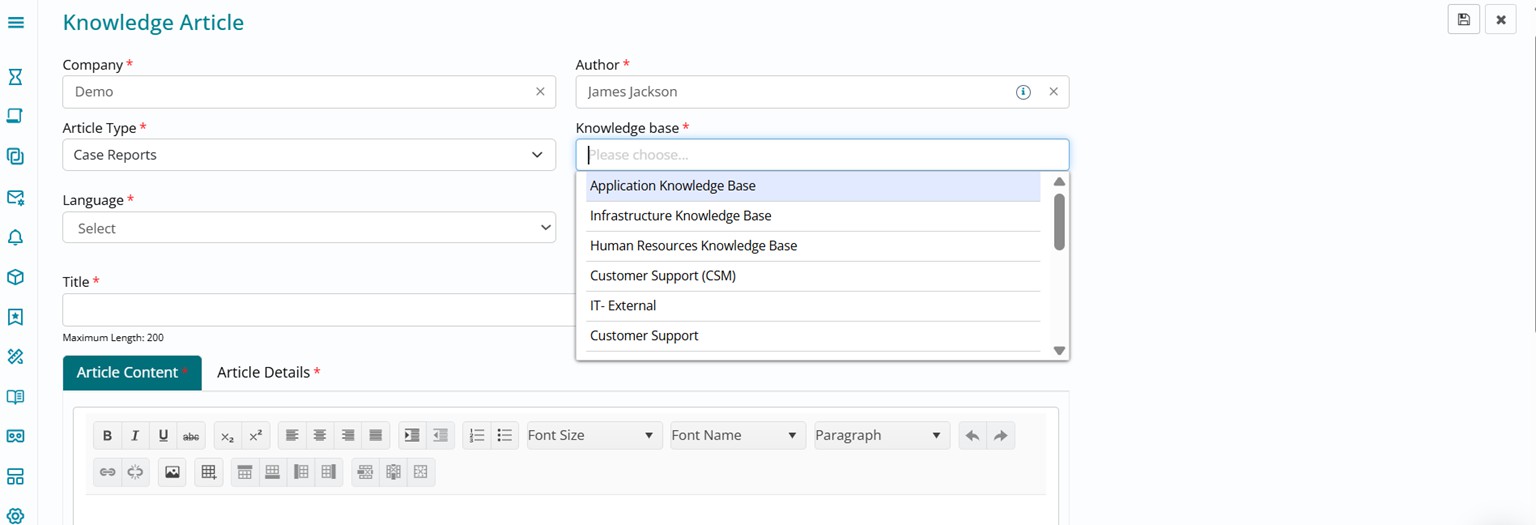The width and height of the screenshot is (1536, 525).
Task: Click the insert hyperlink icon
Action: (107, 472)
